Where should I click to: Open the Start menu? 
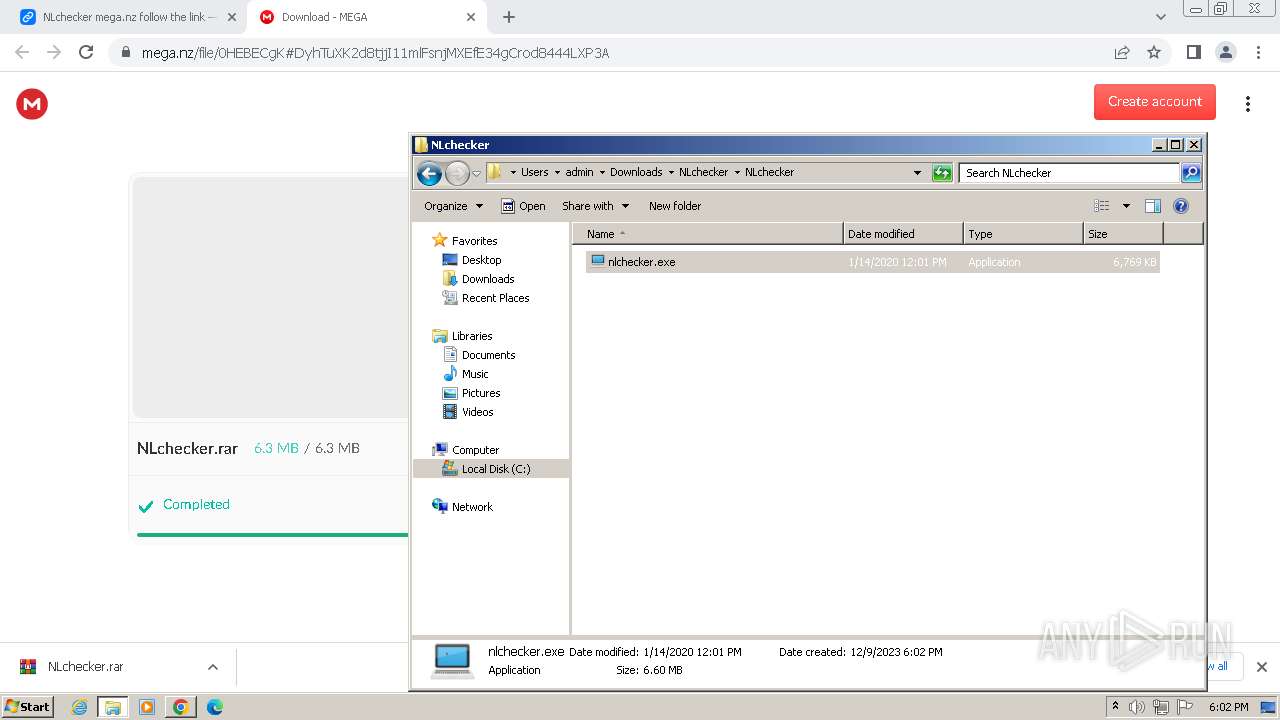tap(27, 707)
